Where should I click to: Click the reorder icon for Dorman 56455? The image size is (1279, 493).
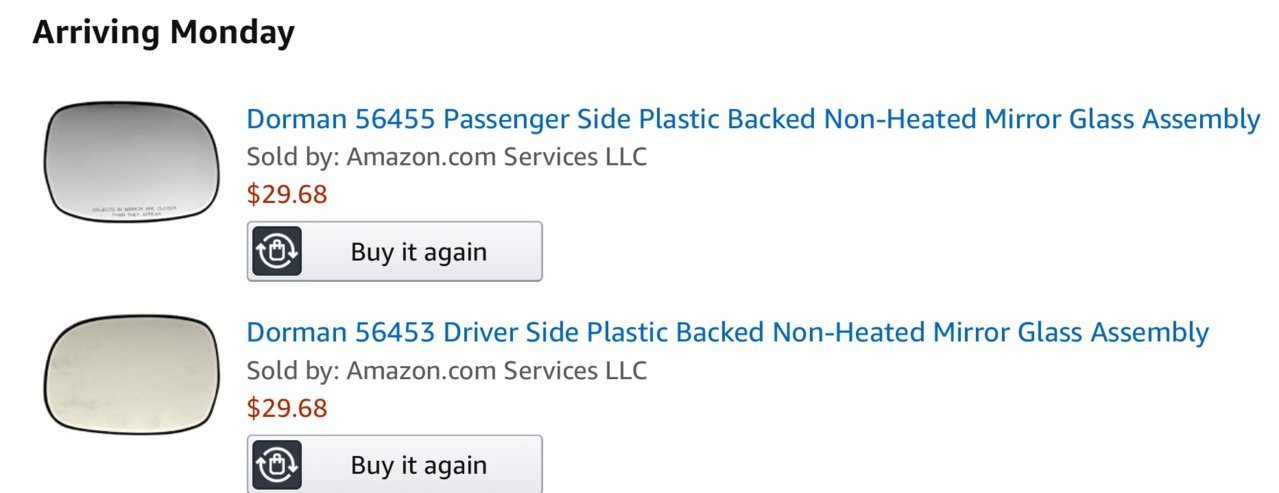(276, 252)
